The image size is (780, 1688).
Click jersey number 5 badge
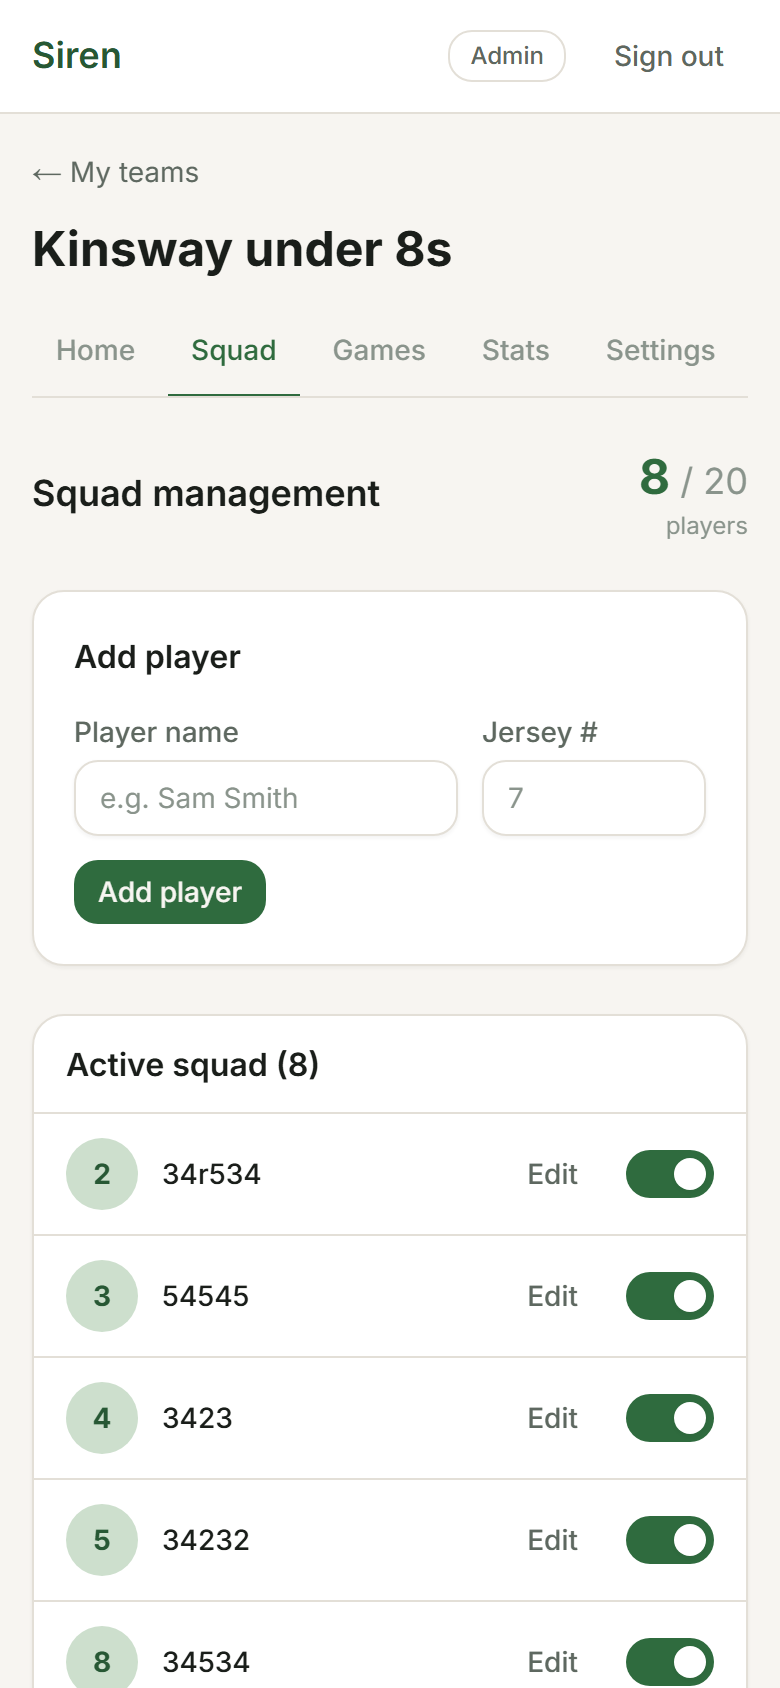102,1540
